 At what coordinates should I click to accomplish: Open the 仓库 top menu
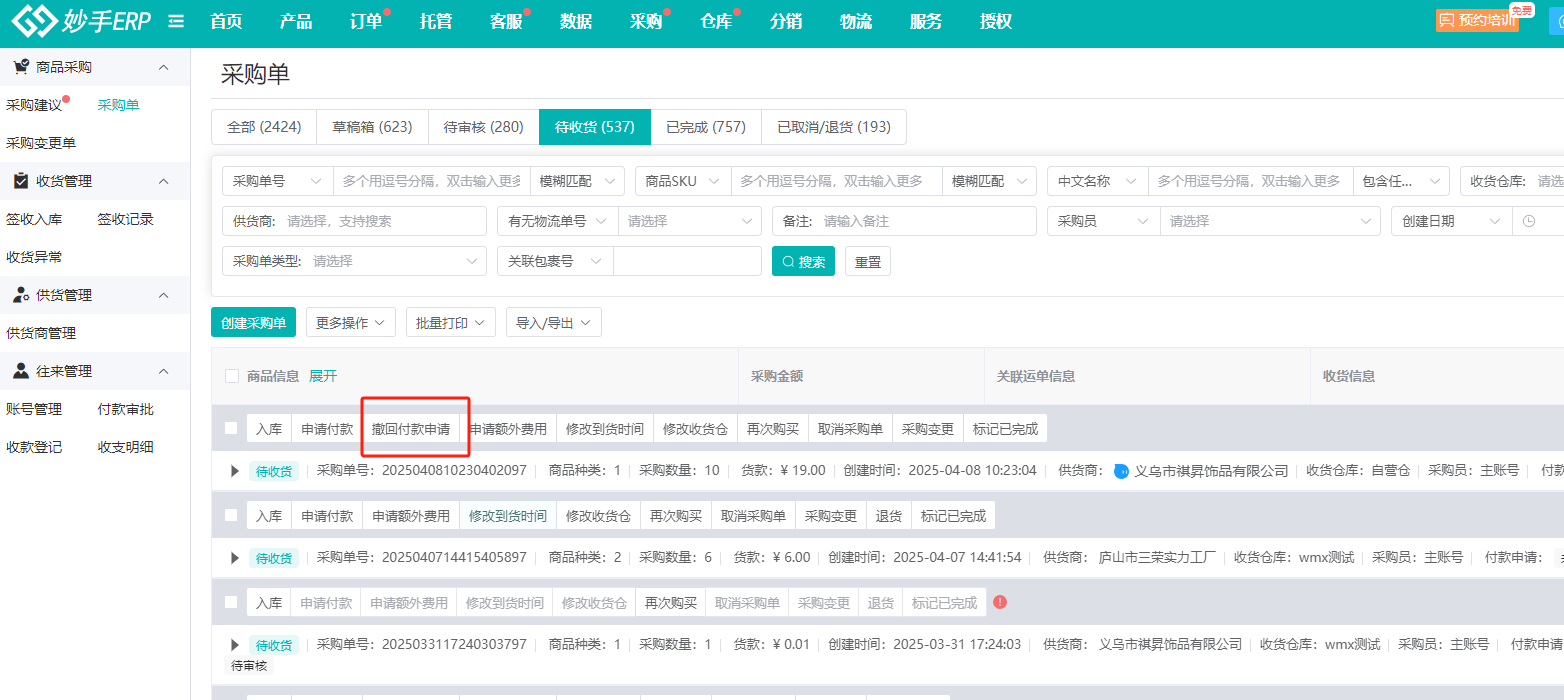click(x=716, y=21)
